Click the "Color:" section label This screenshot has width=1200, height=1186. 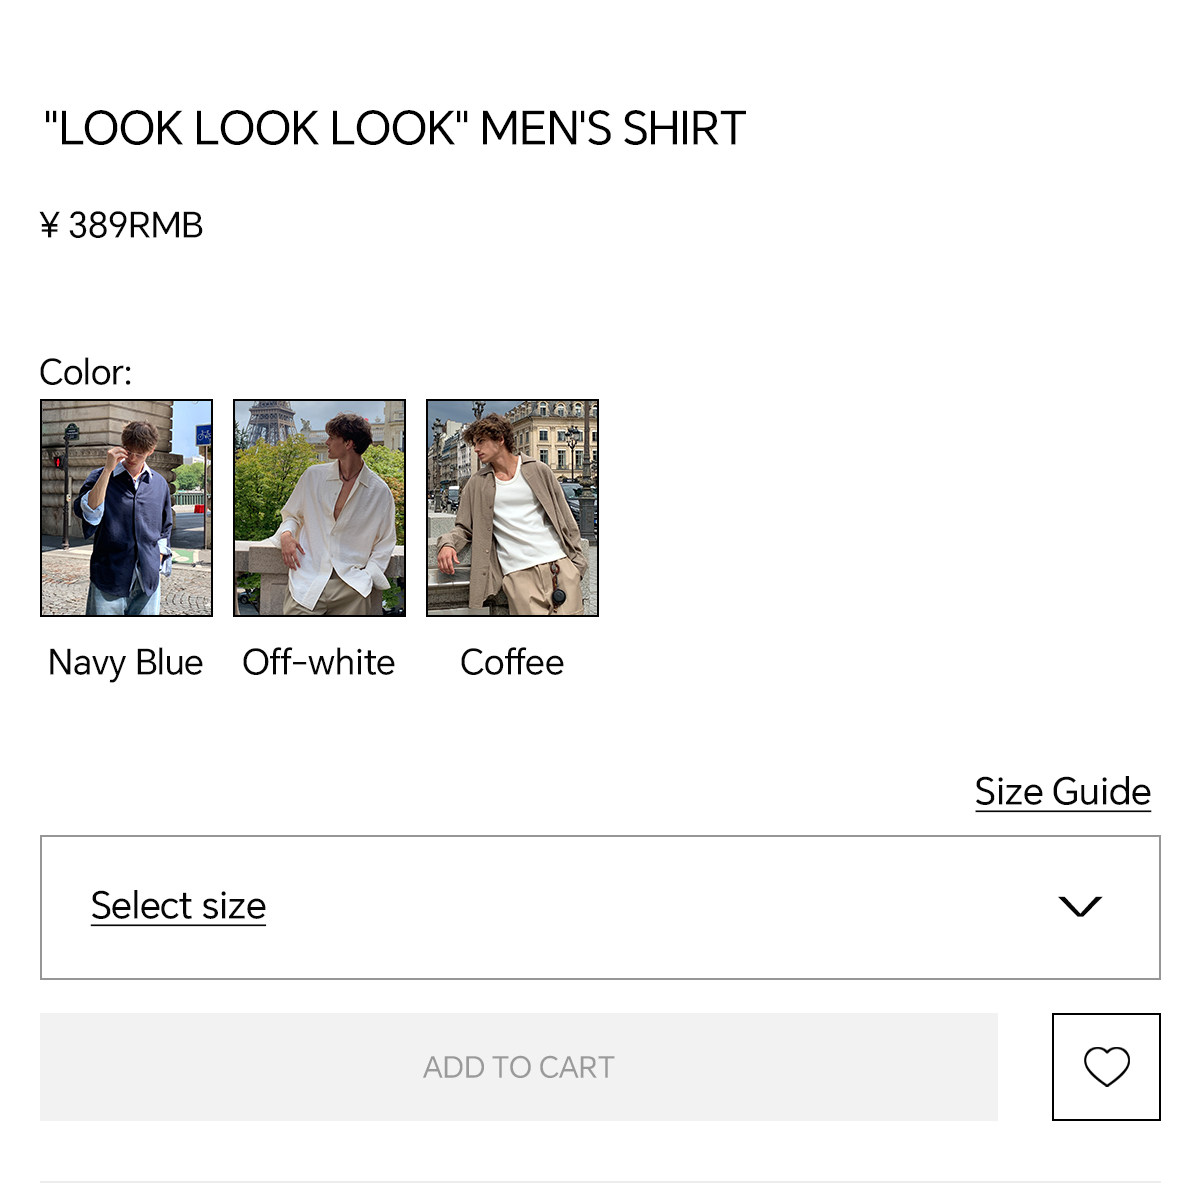click(x=85, y=372)
